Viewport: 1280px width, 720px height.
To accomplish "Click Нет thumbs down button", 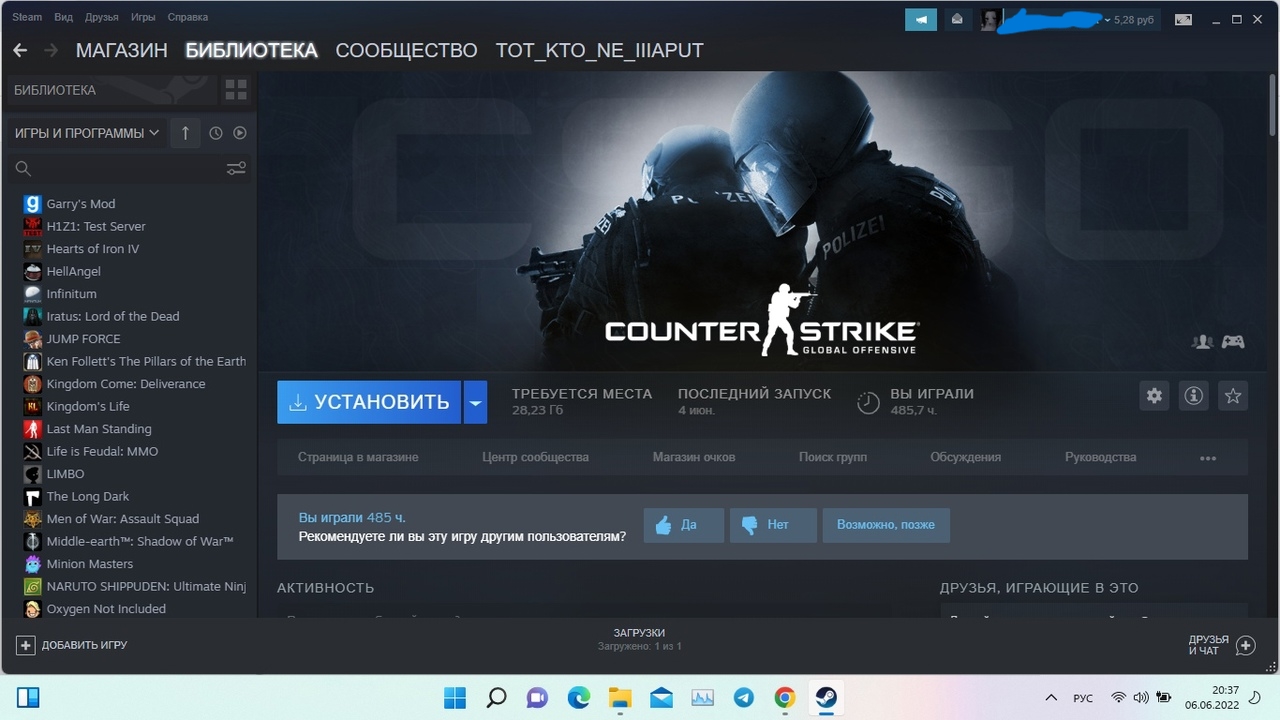I will [x=774, y=525].
